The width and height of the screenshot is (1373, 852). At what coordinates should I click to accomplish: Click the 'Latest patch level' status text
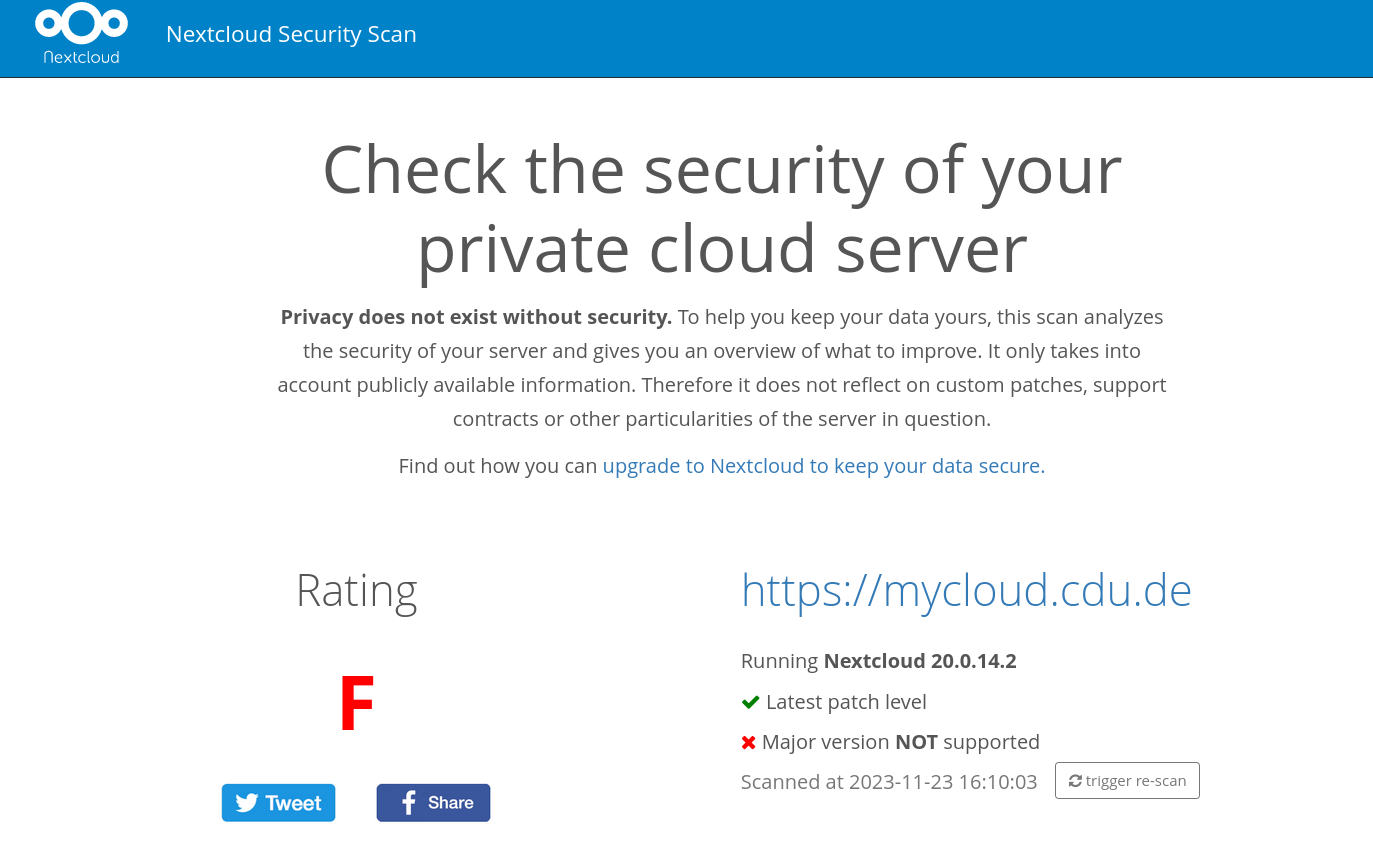[x=846, y=702]
